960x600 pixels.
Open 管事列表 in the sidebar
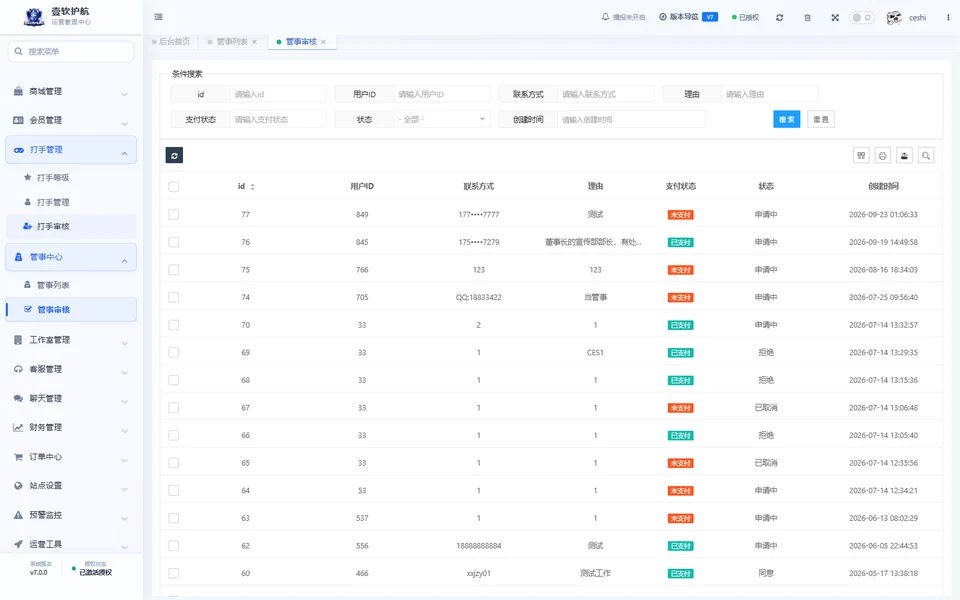71,285
